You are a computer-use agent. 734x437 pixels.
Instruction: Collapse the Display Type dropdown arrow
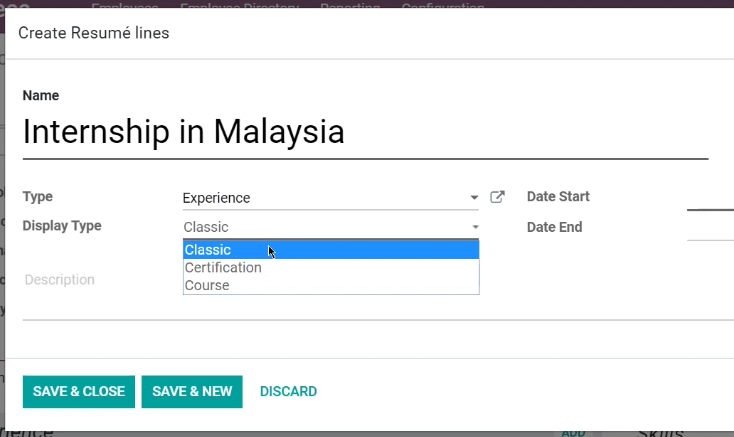[475, 227]
